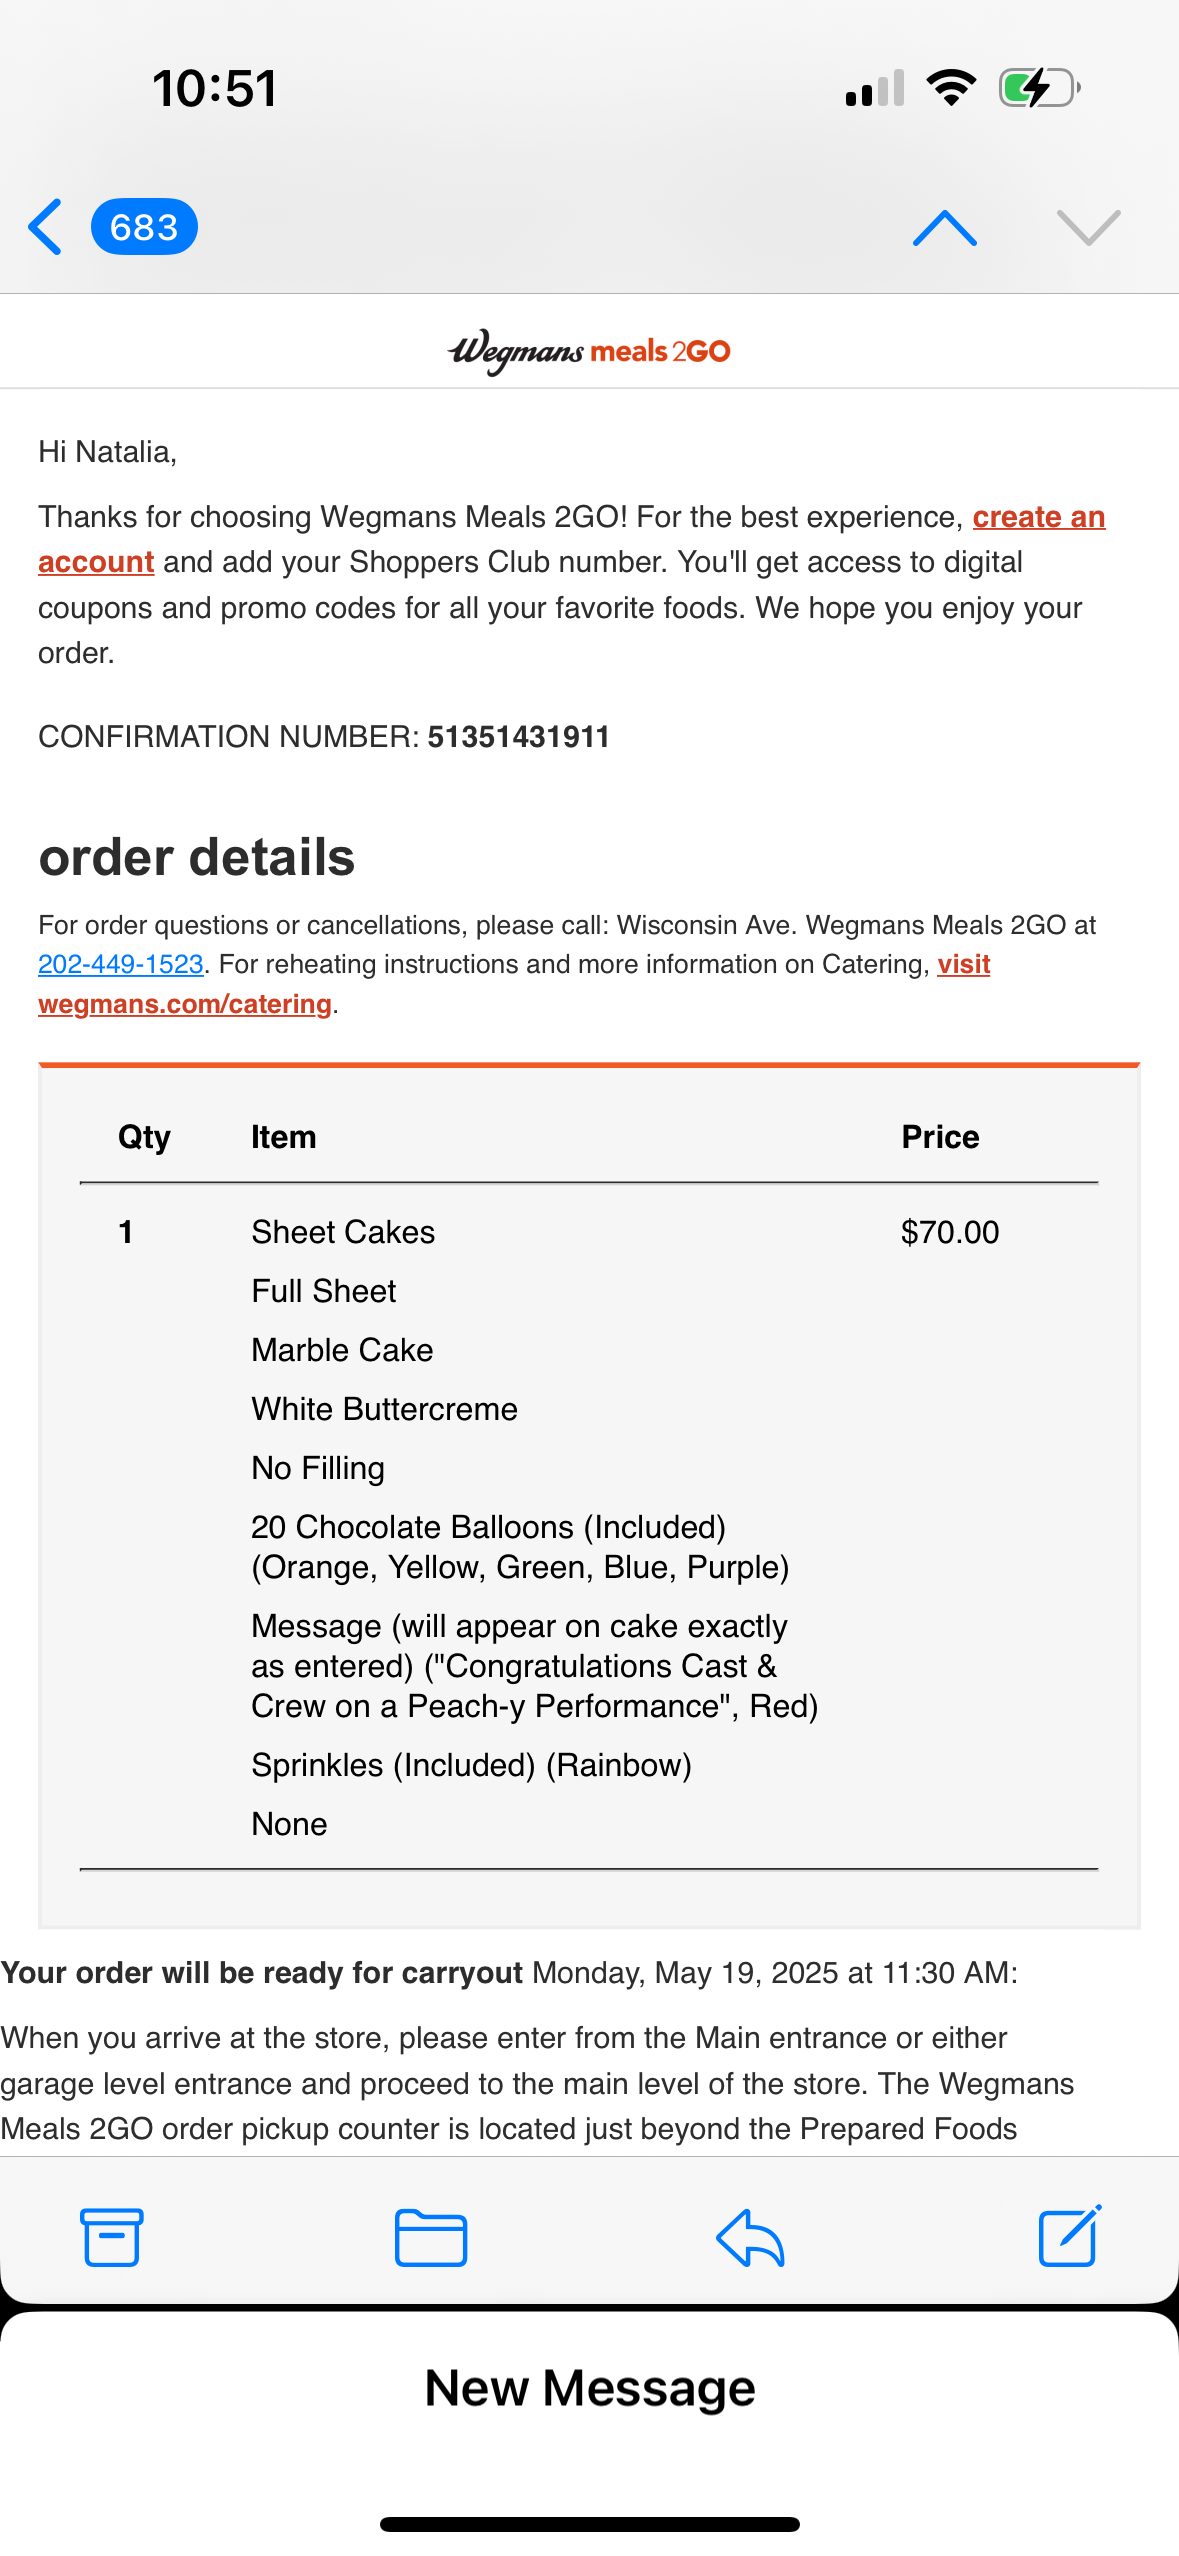Move email to a folder

click(430, 2238)
